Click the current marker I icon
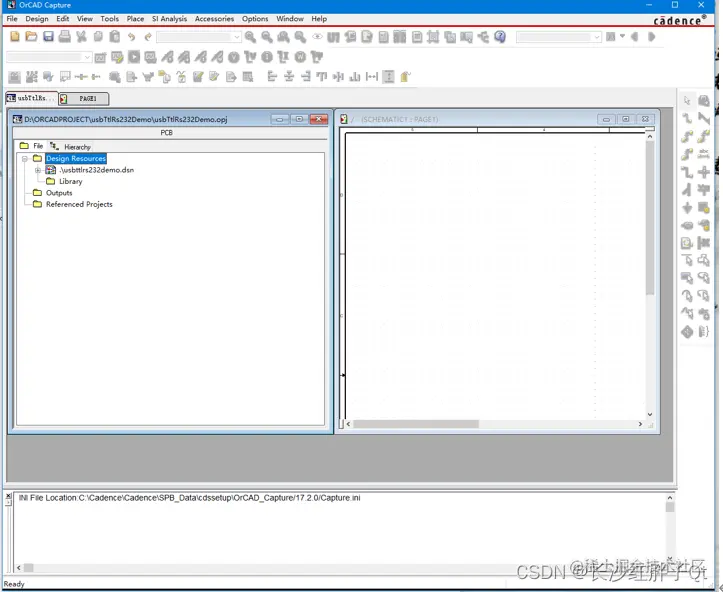This screenshot has height=592, width=723. tap(267, 57)
